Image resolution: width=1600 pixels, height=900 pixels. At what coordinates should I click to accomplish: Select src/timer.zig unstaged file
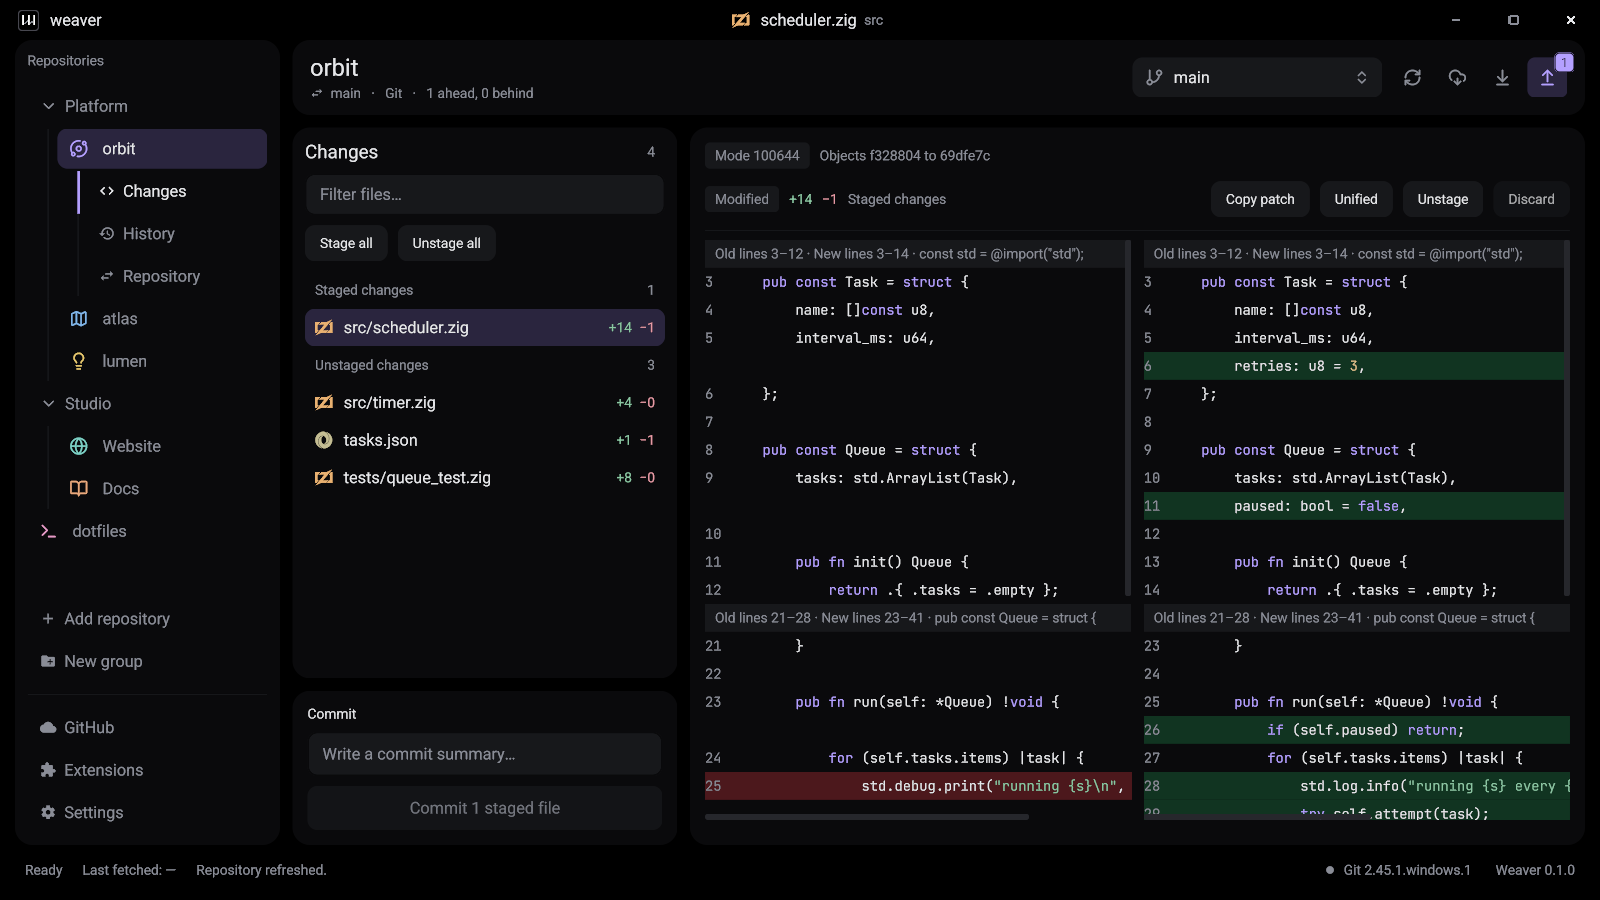[485, 402]
